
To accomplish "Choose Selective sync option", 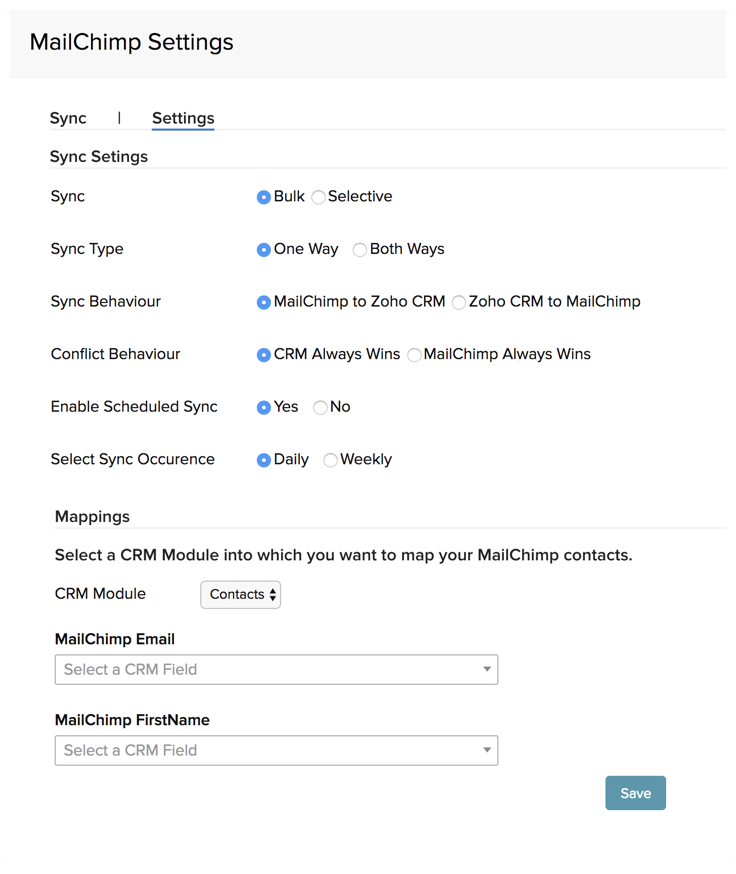I will [318, 197].
